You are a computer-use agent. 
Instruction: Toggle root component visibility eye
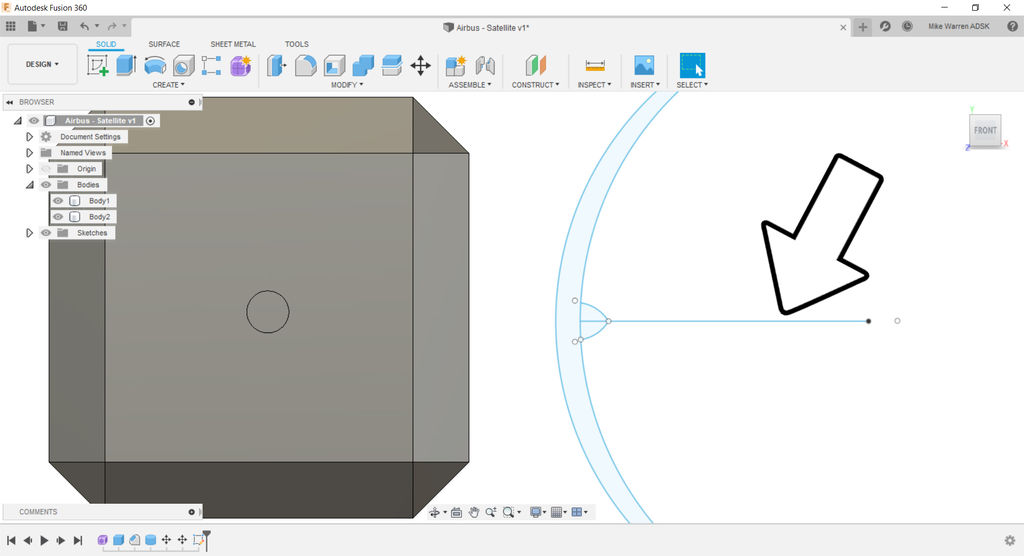tap(34, 120)
